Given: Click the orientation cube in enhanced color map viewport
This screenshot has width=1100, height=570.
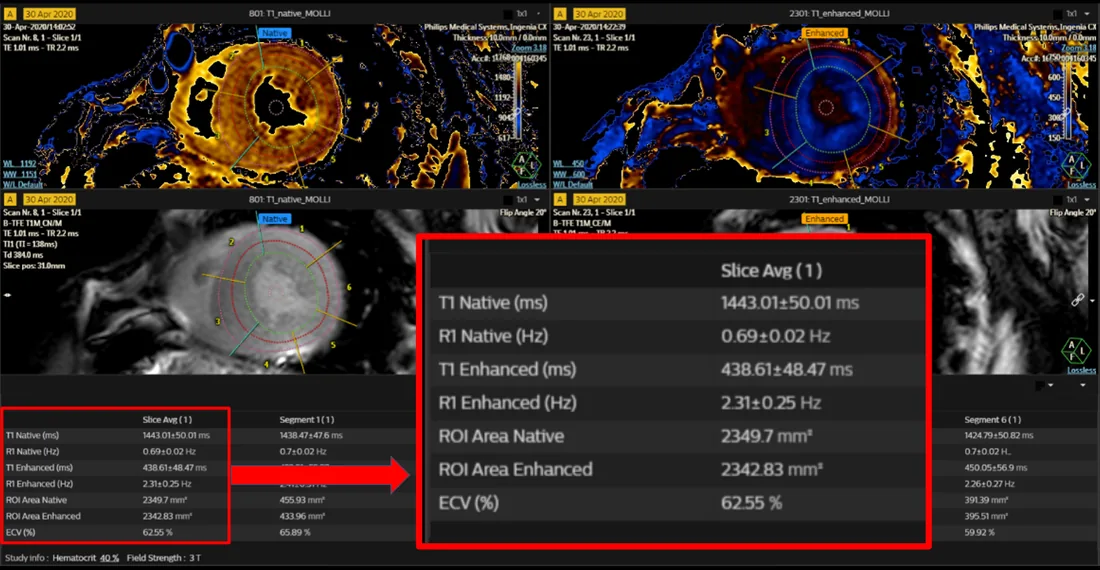Looking at the screenshot, I should tap(1075, 165).
